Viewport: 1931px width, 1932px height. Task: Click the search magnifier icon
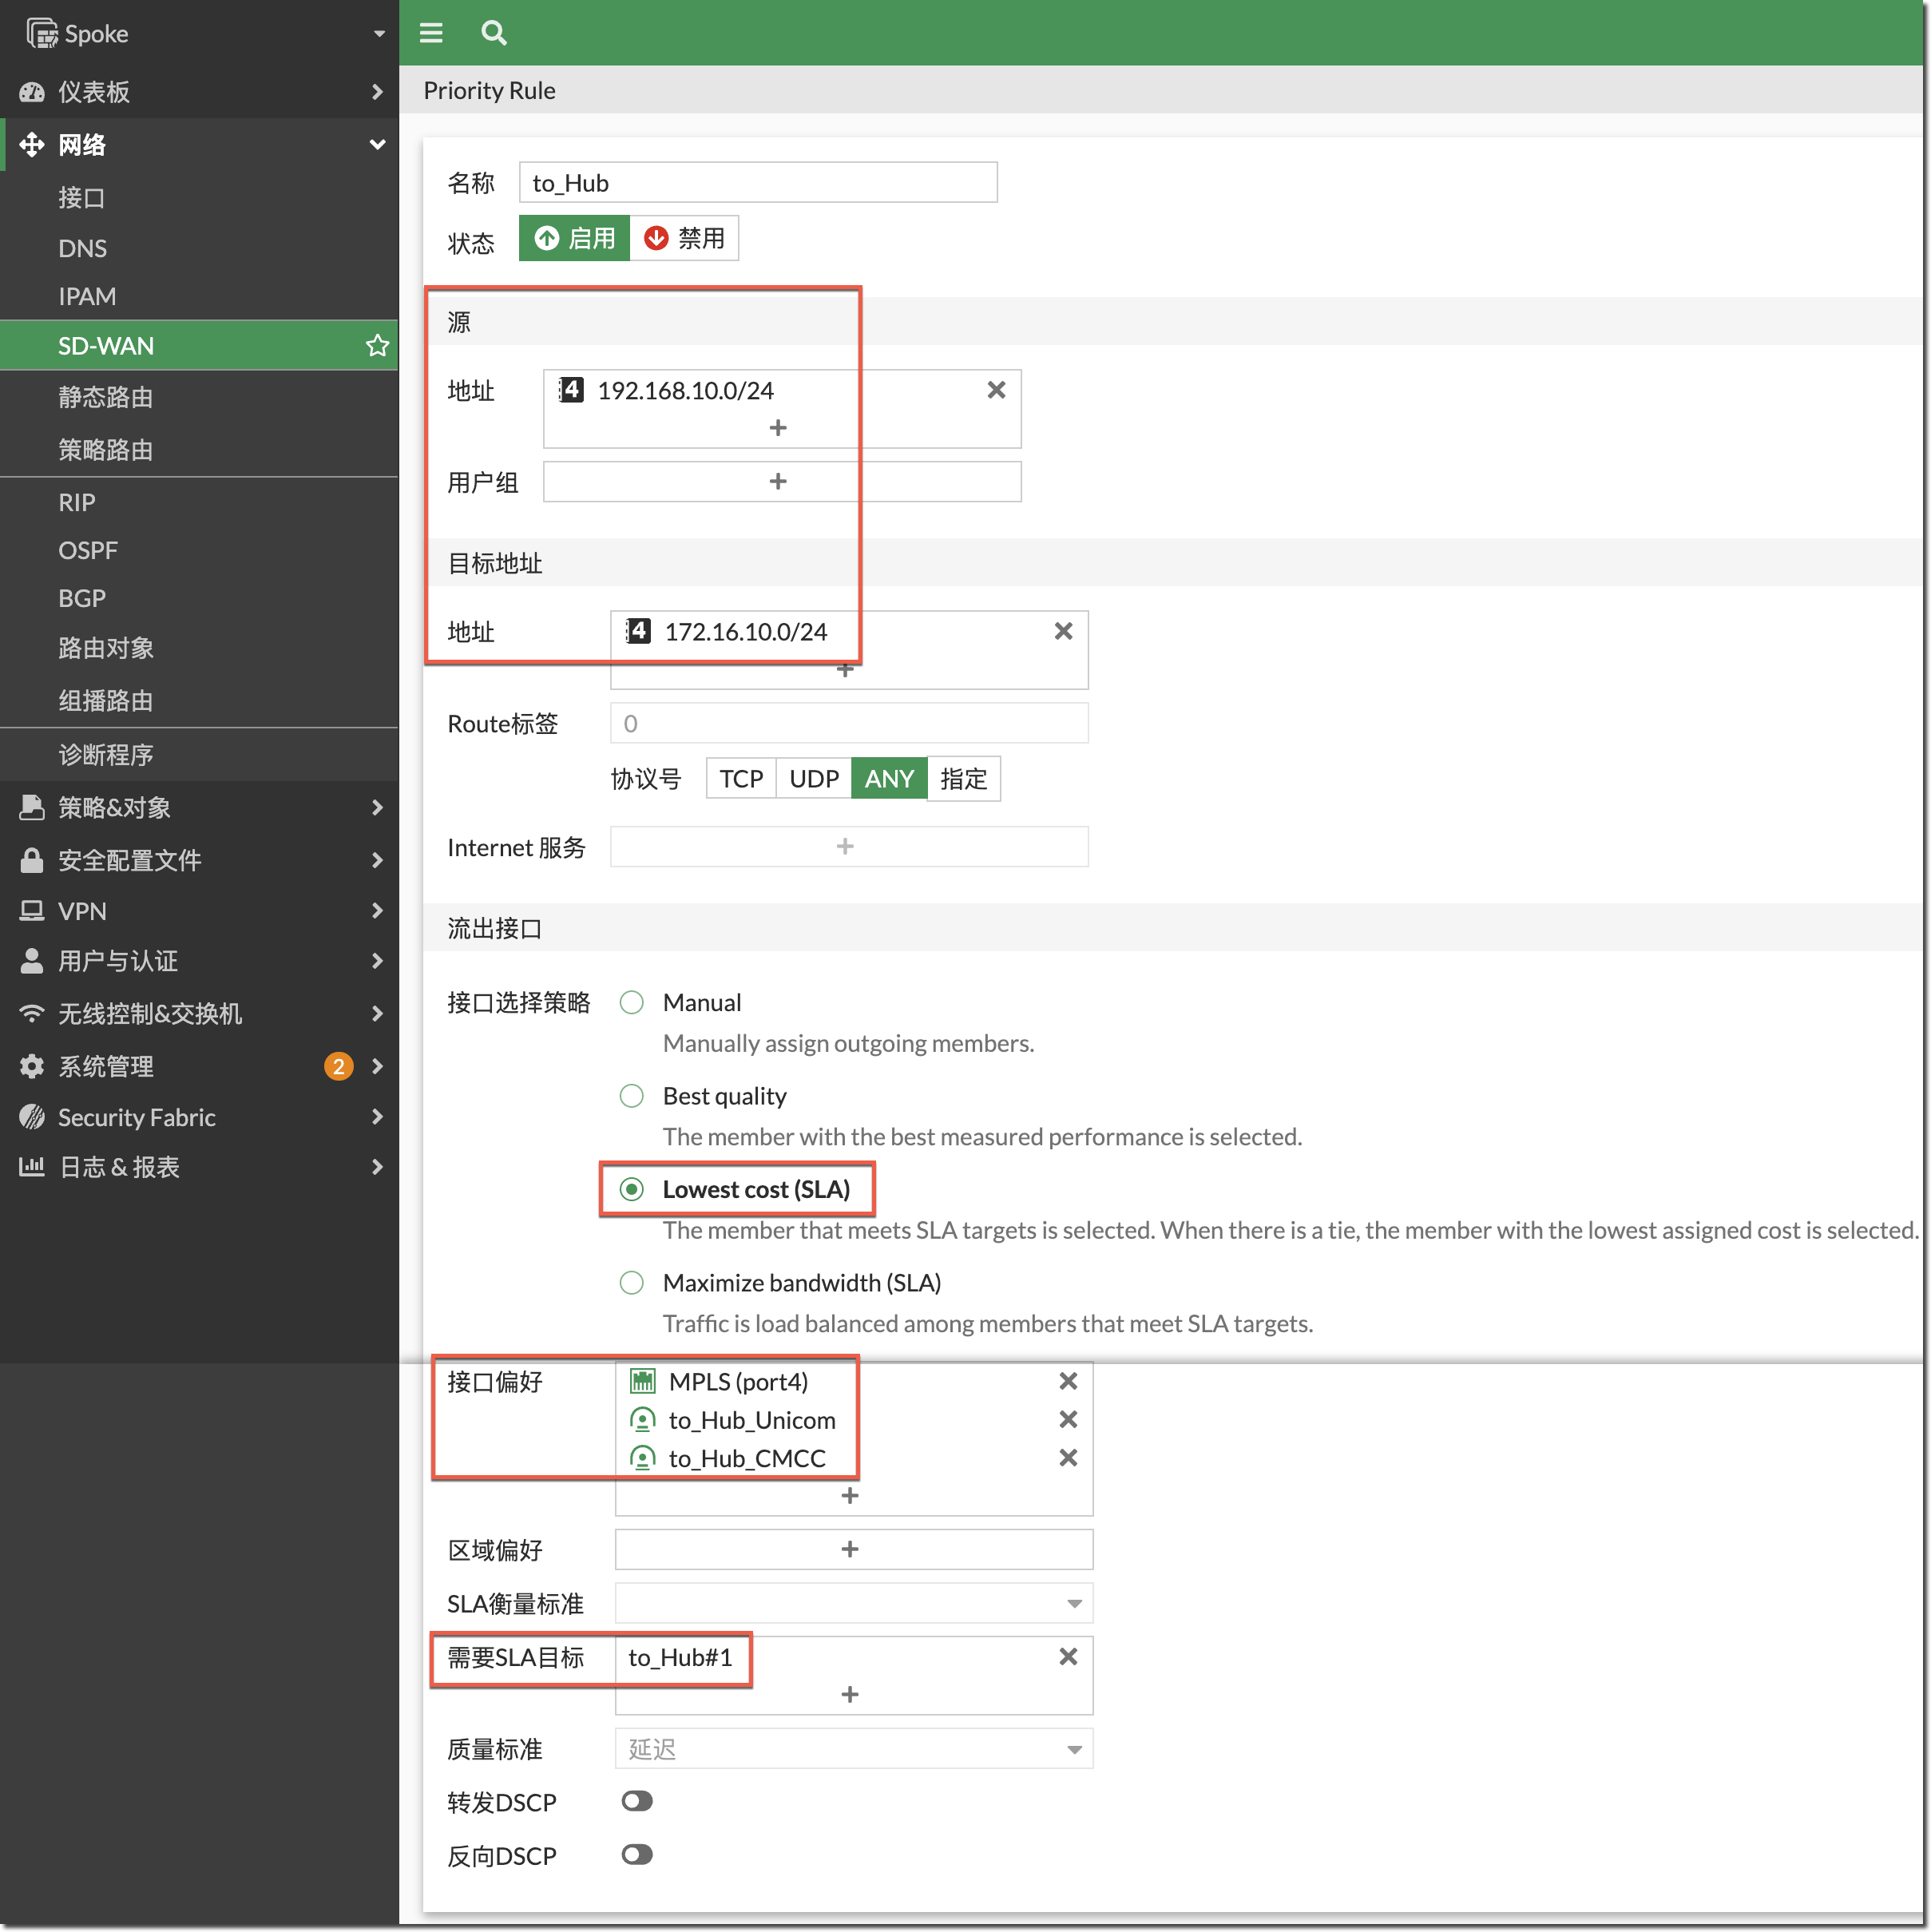494,33
